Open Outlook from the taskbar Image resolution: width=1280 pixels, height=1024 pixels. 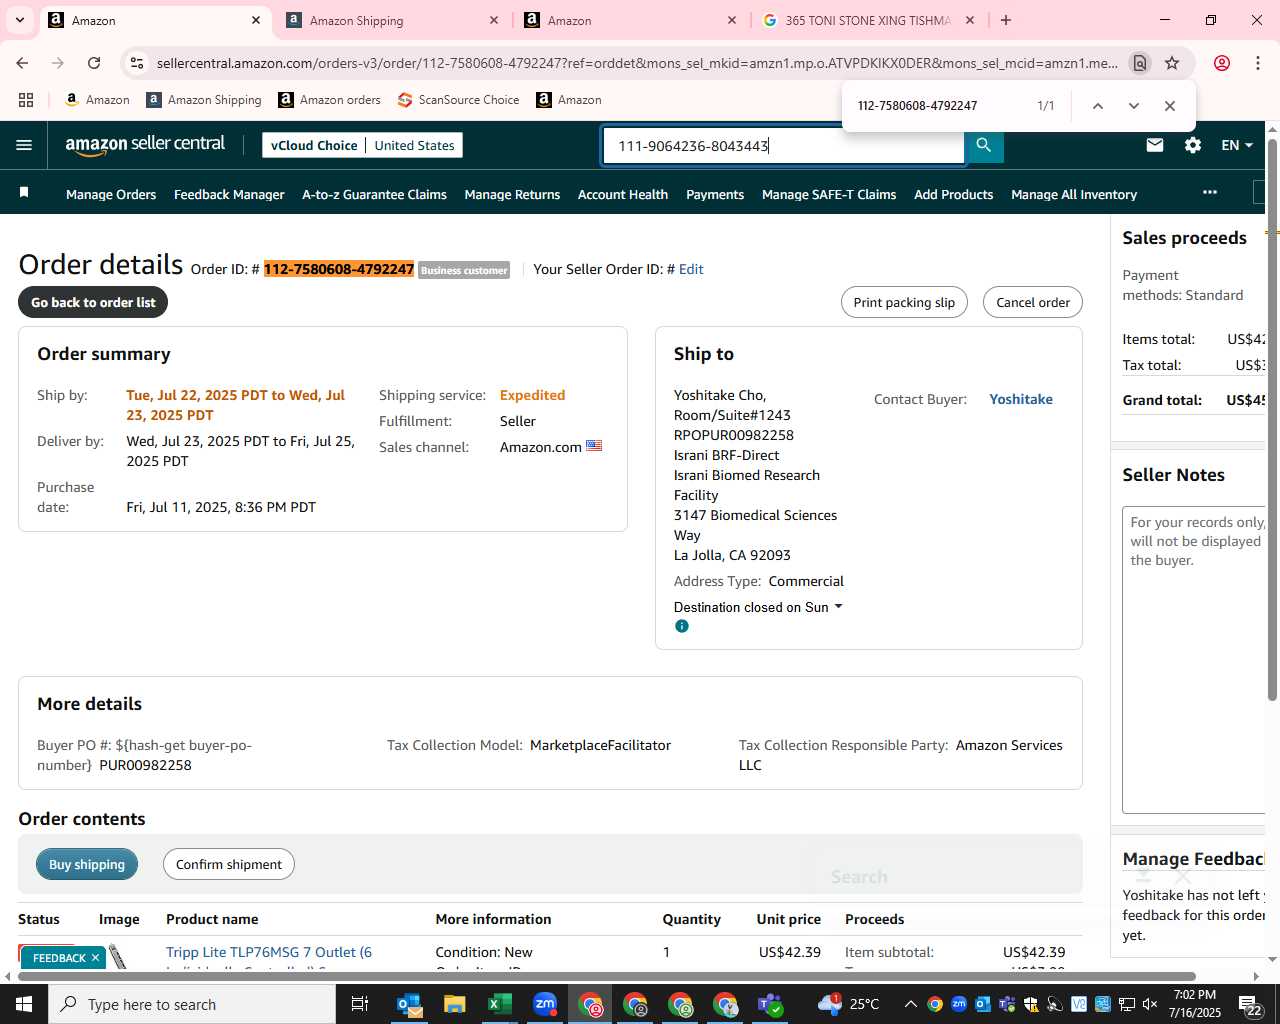click(409, 1004)
